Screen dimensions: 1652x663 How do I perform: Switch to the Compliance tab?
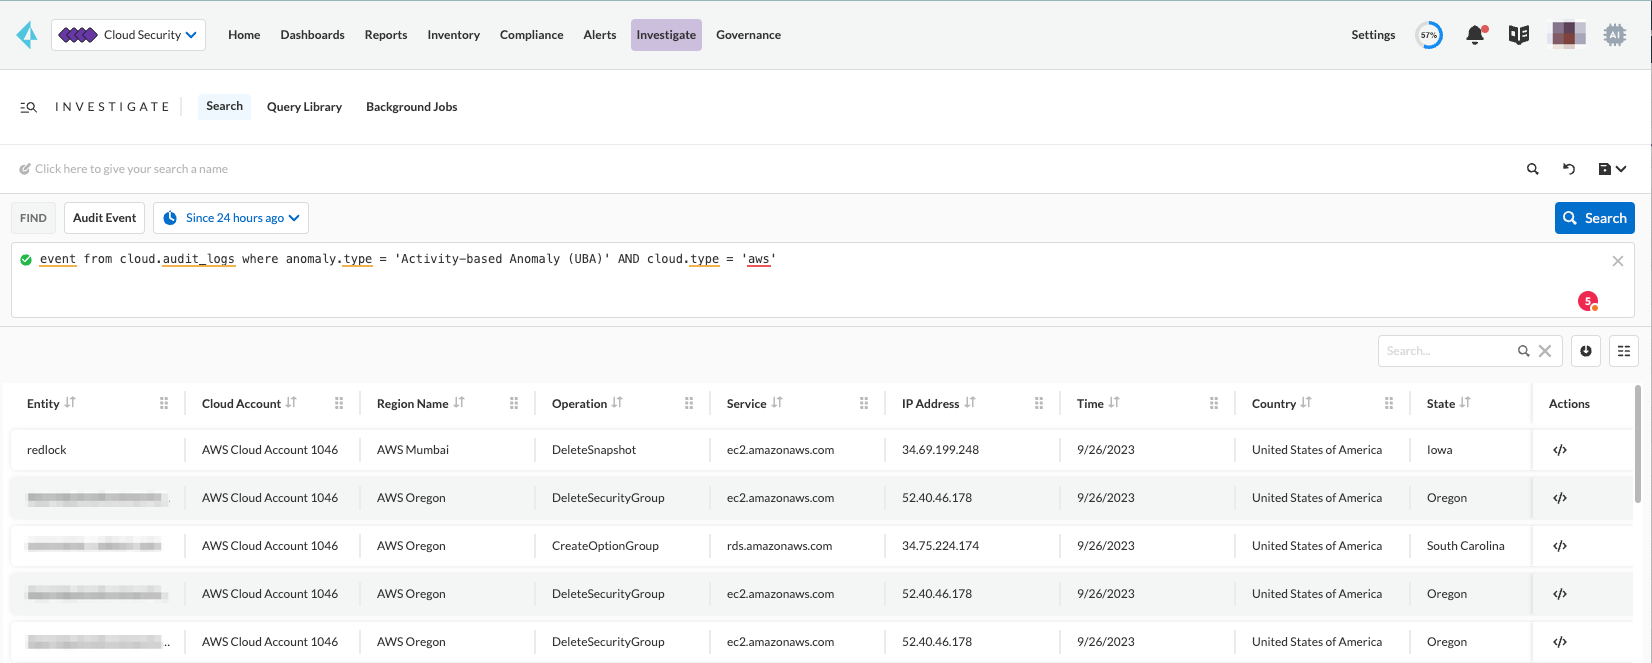click(x=532, y=35)
